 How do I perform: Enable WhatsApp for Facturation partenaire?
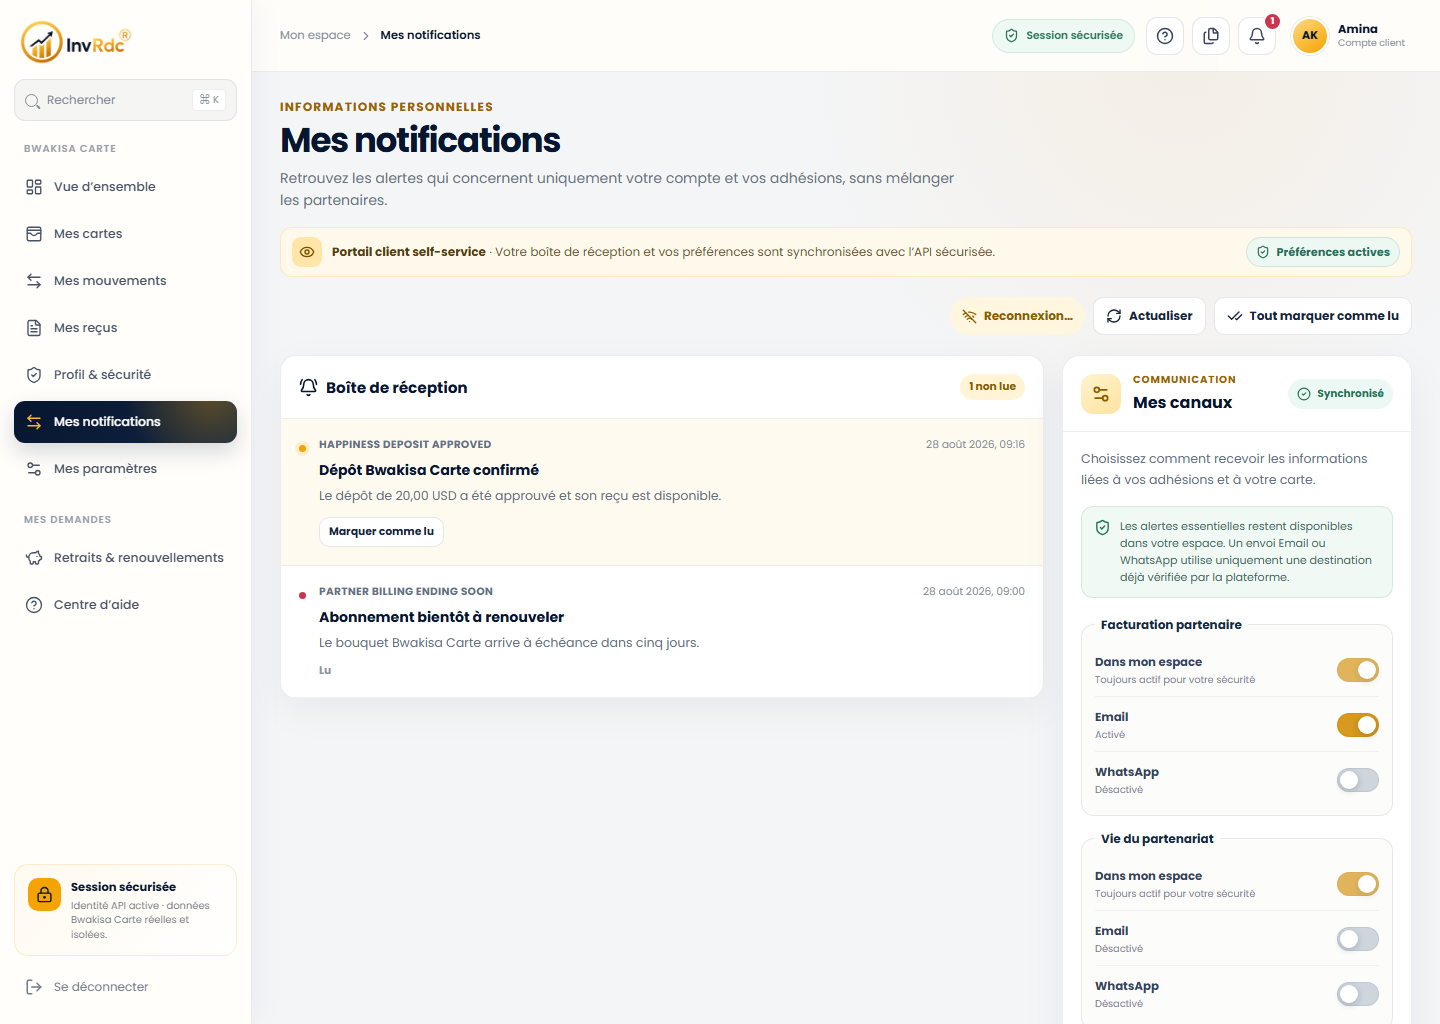(x=1358, y=780)
